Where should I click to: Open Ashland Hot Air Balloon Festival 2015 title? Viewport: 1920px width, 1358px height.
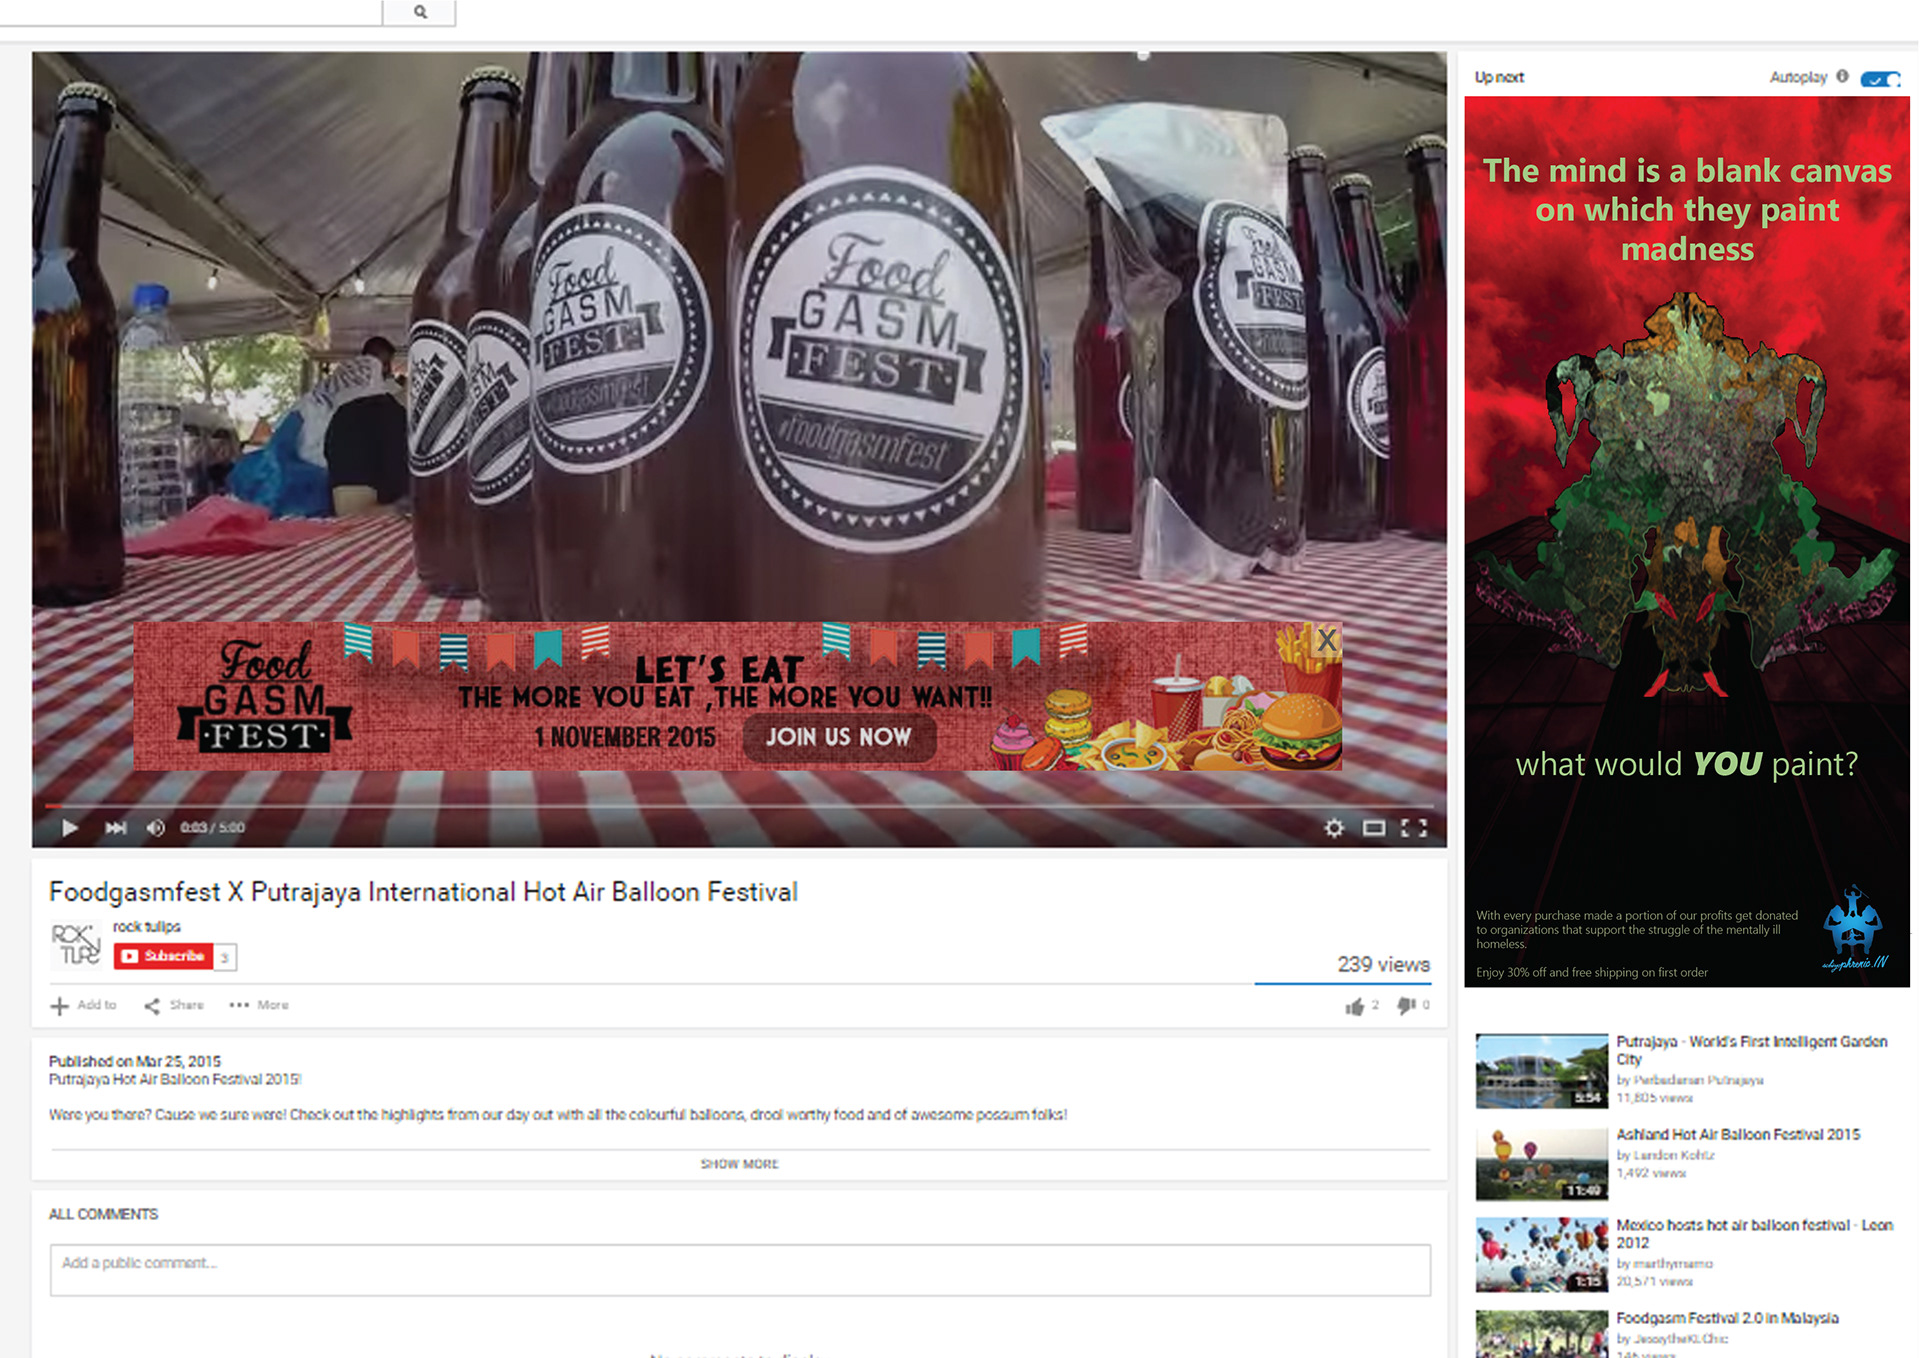pyautogui.click(x=1739, y=1134)
